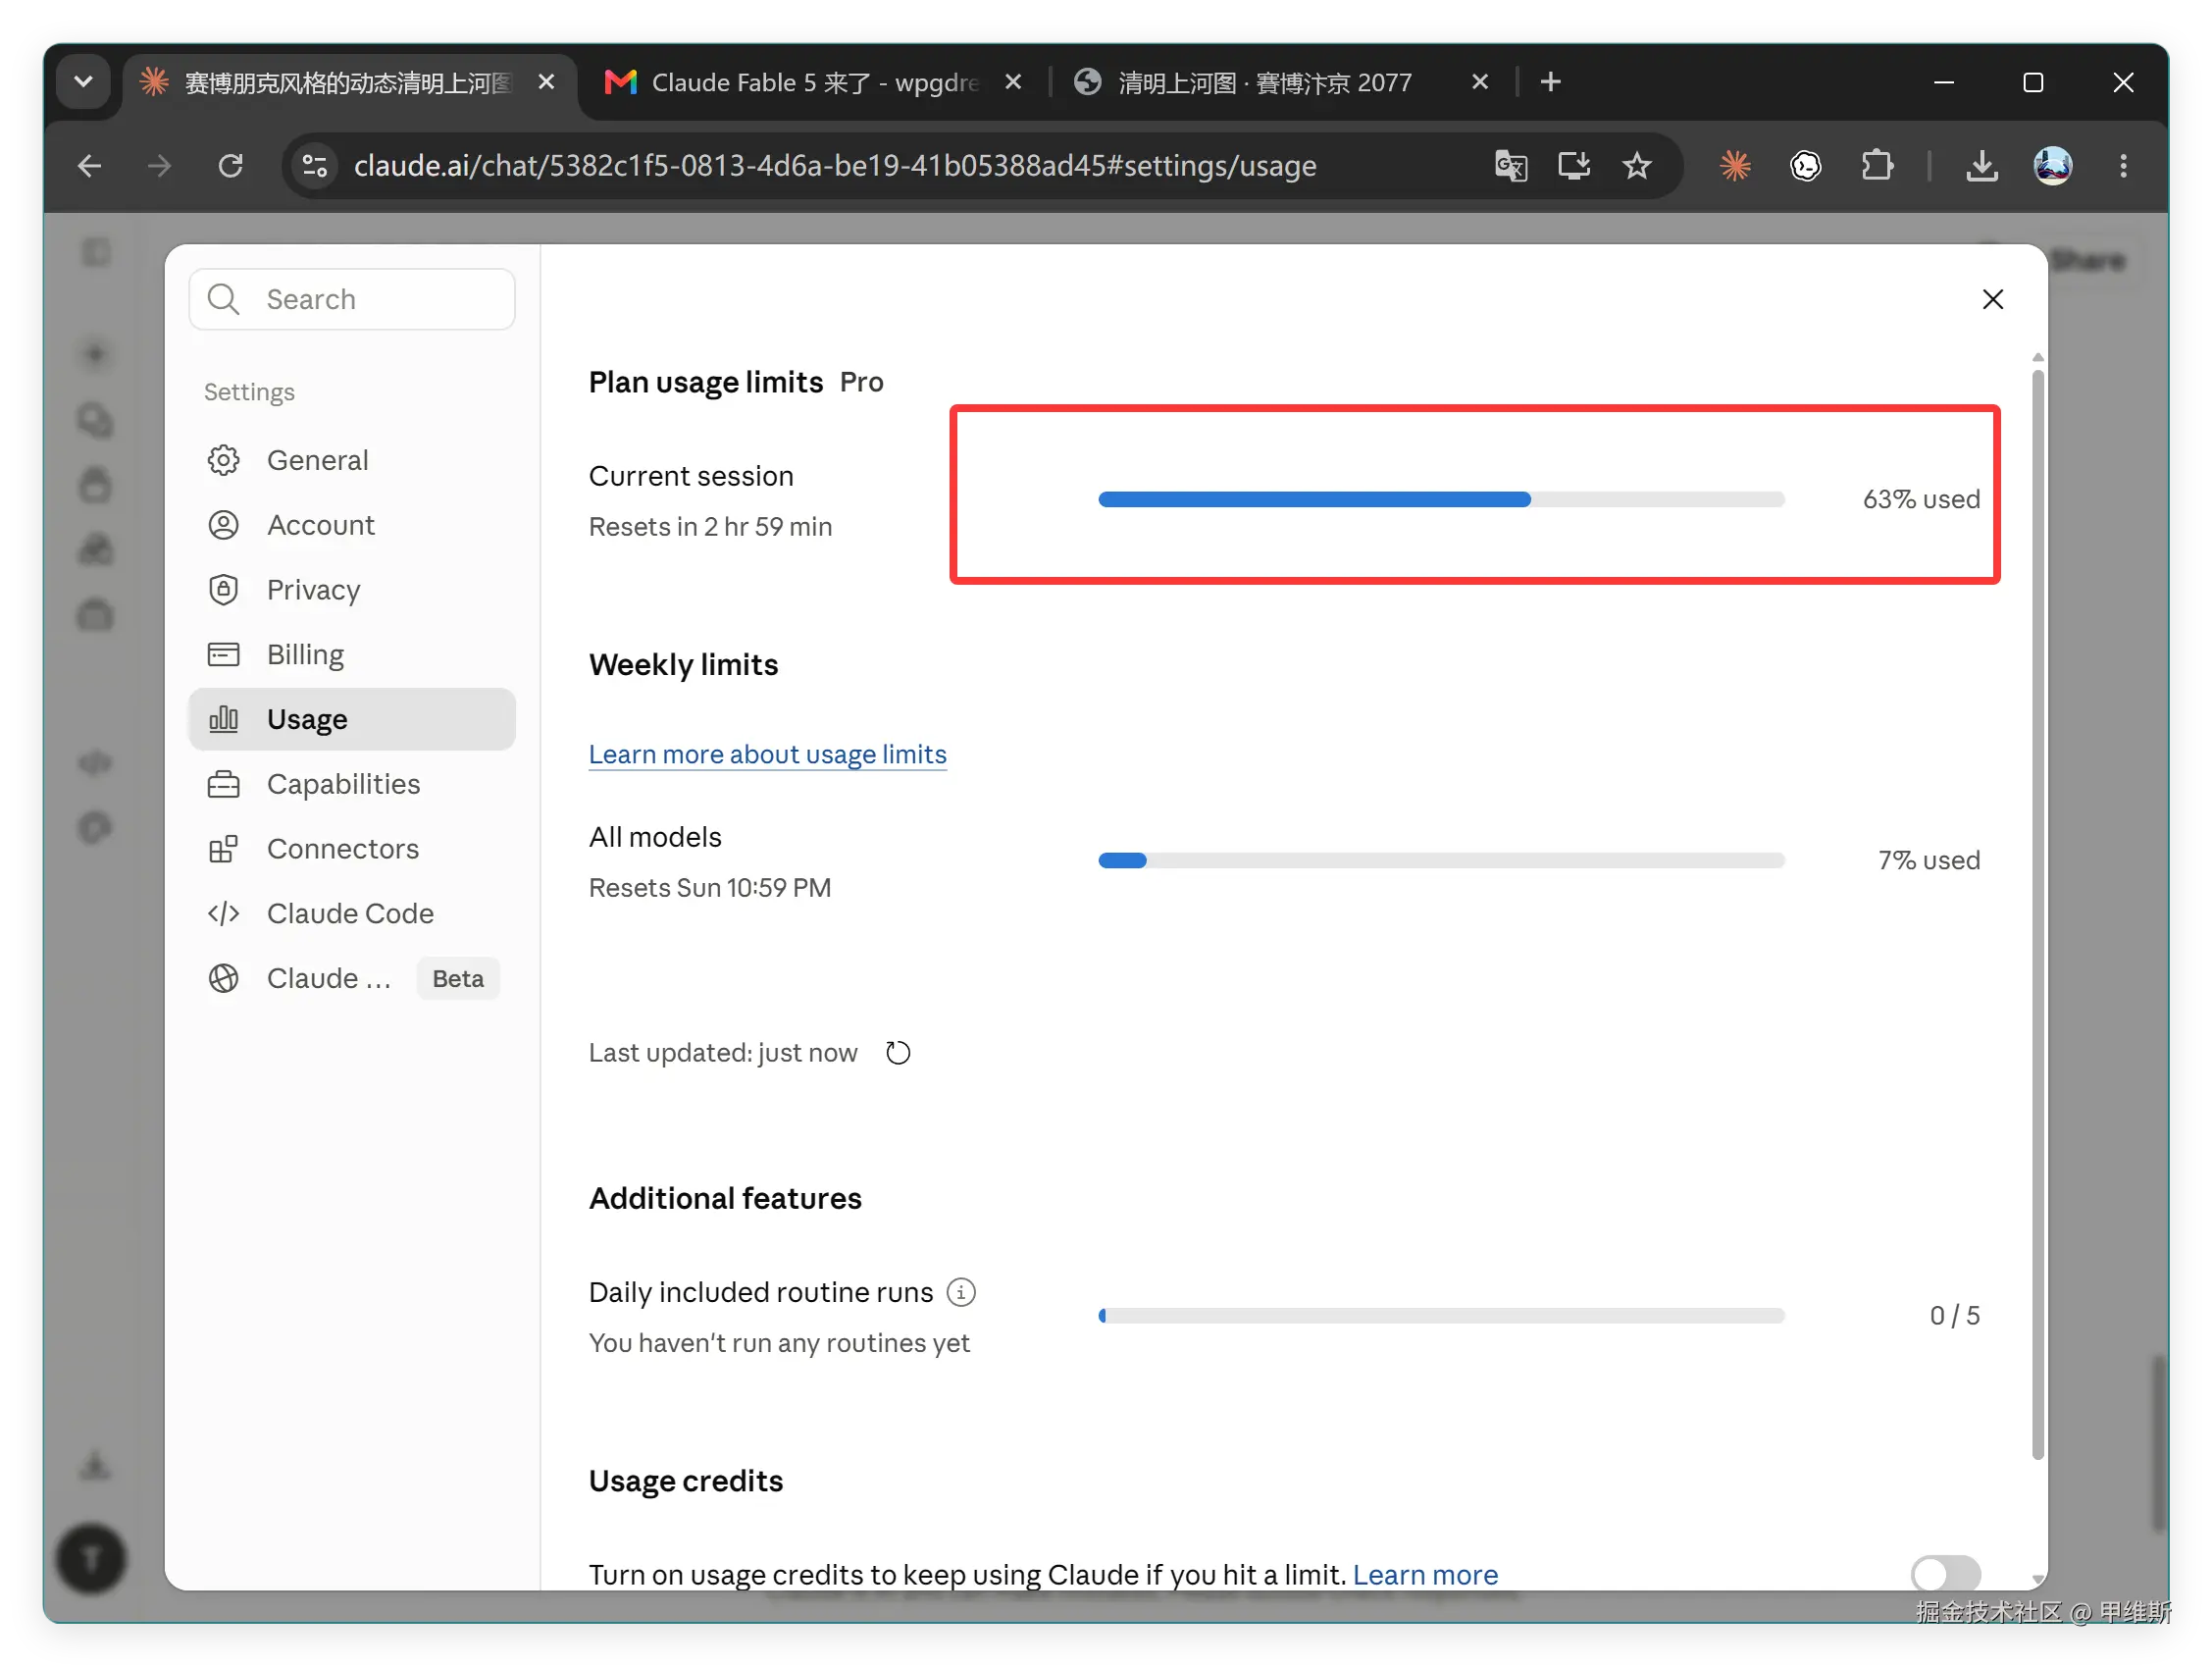Focus the settings Search field
Image resolution: width=2212 pixels, height=1666 pixels.
click(x=352, y=299)
